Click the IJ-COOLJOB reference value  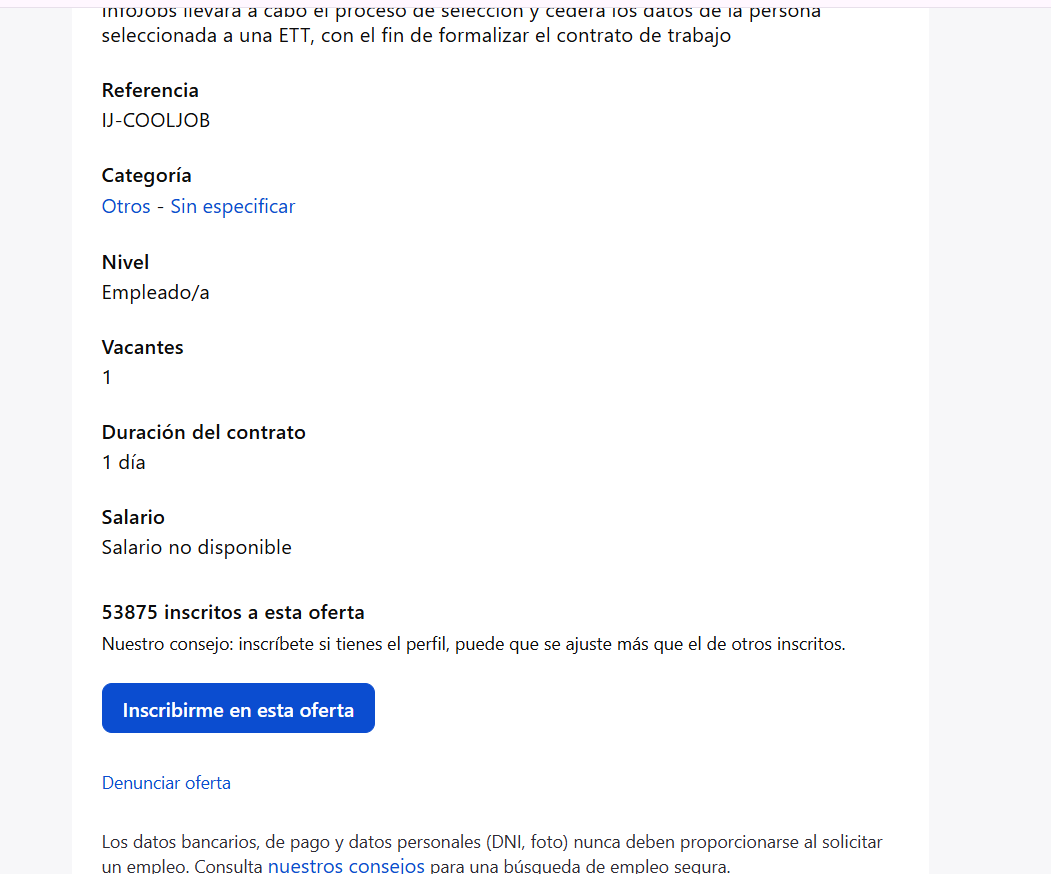[x=156, y=121]
